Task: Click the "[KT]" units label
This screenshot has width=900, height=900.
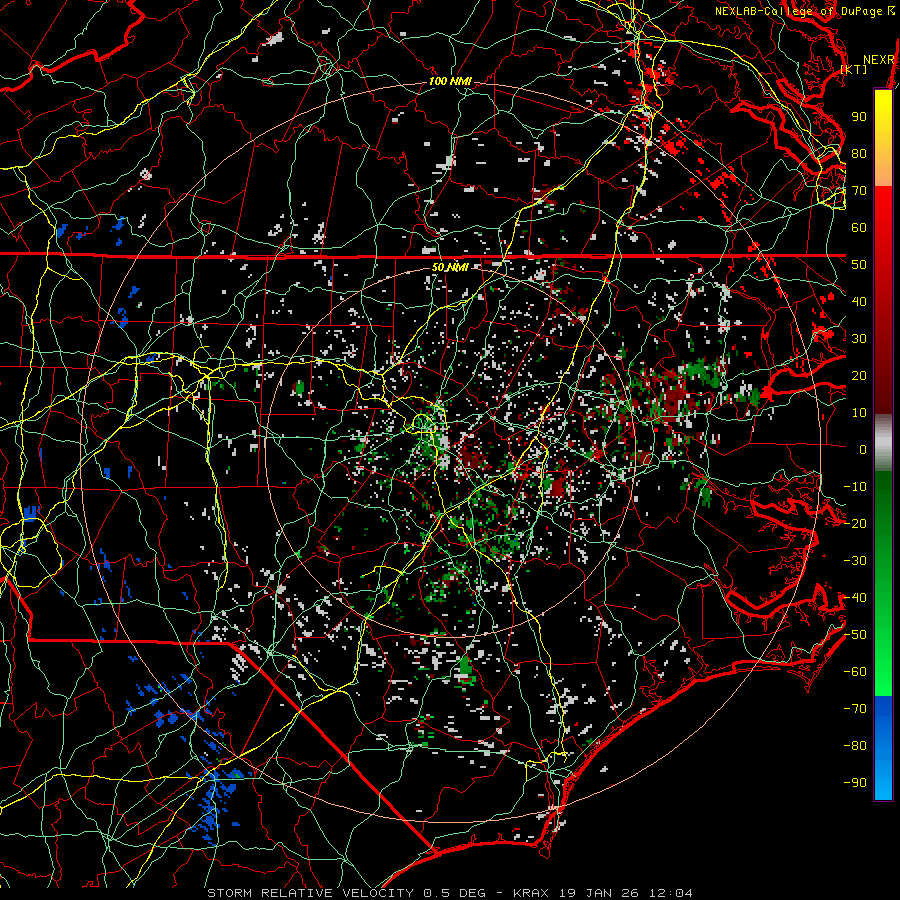Action: pos(854,69)
